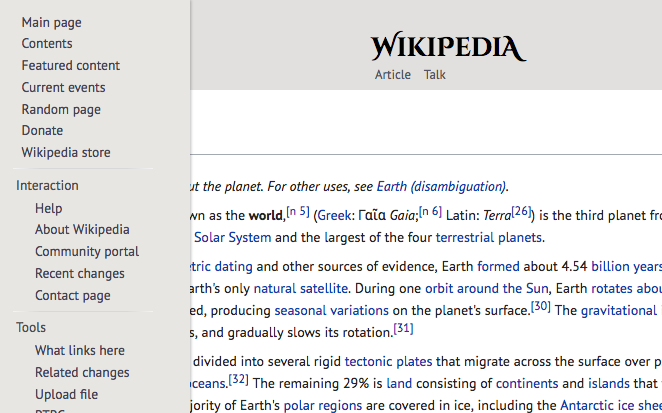Open Wikipedia store link

pos(66,152)
